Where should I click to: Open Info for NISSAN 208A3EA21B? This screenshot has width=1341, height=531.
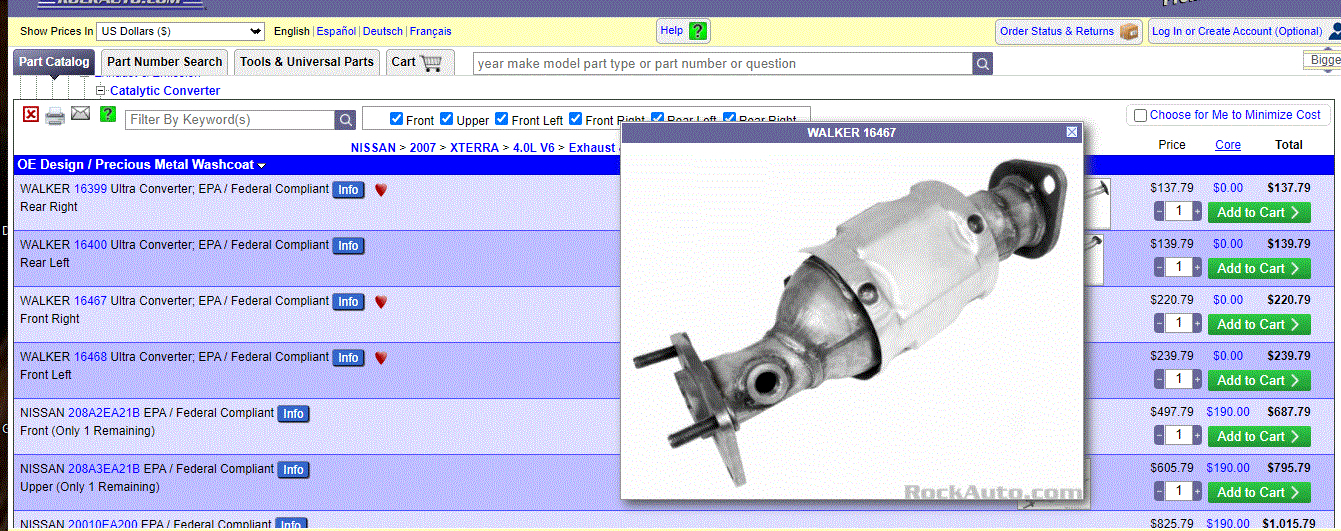(293, 470)
